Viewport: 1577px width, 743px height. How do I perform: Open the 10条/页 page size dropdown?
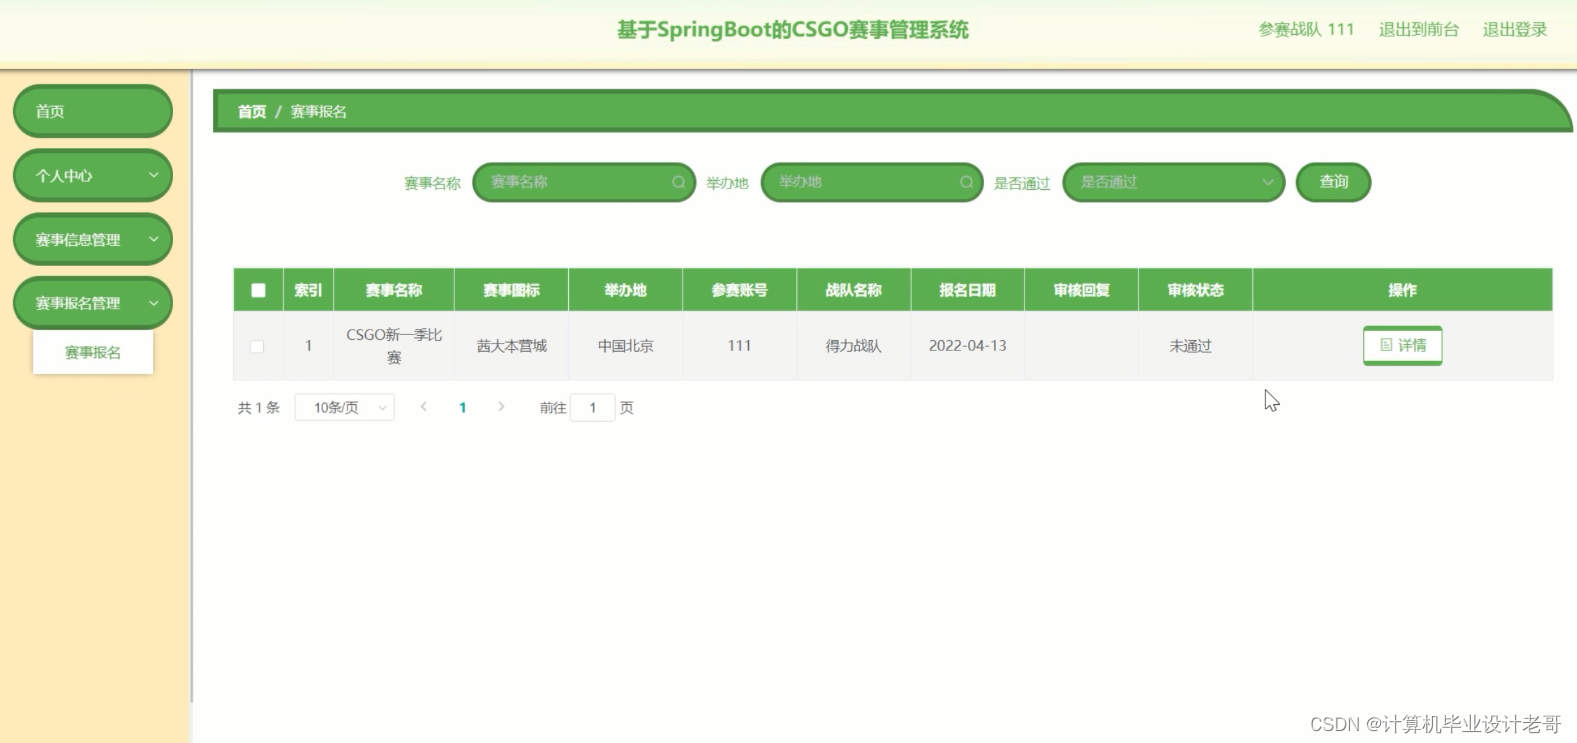point(345,407)
